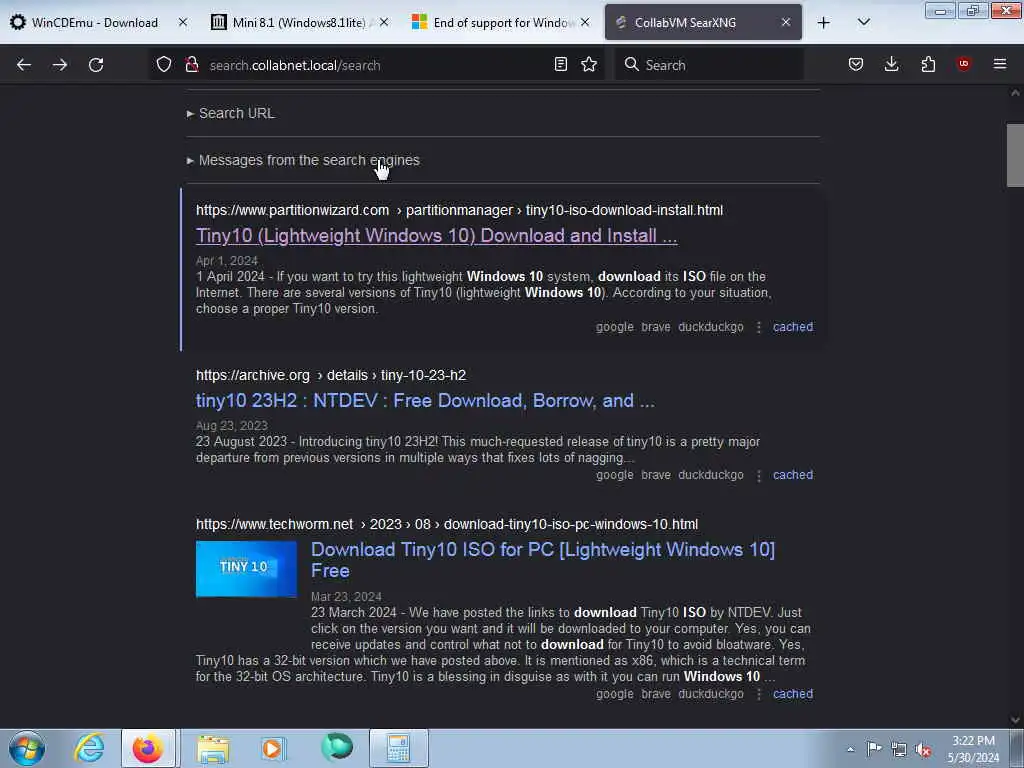Open a new tab with plus button
The width and height of the screenshot is (1024, 768).
pyautogui.click(x=824, y=23)
